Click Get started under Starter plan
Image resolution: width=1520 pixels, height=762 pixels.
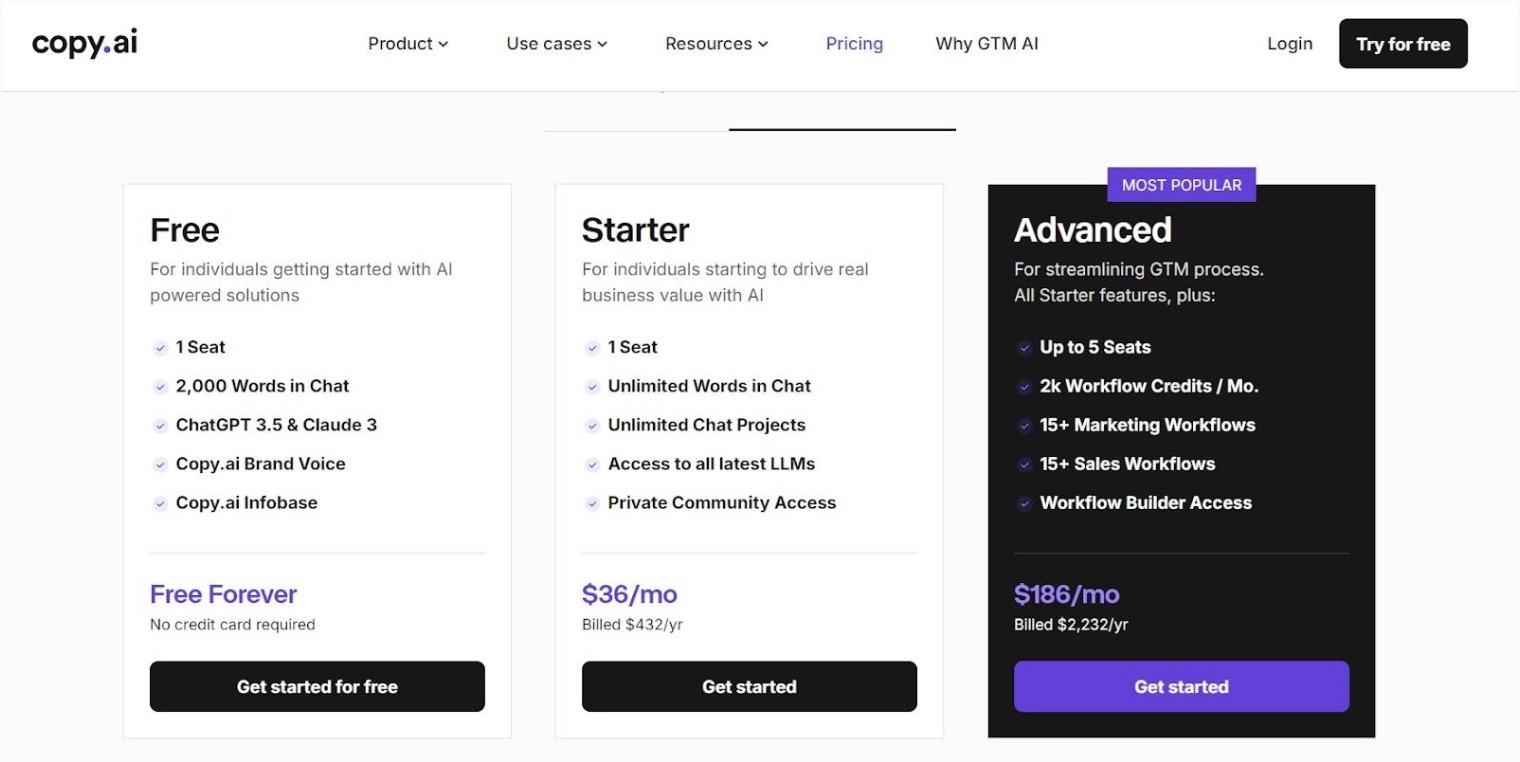pyautogui.click(x=749, y=687)
